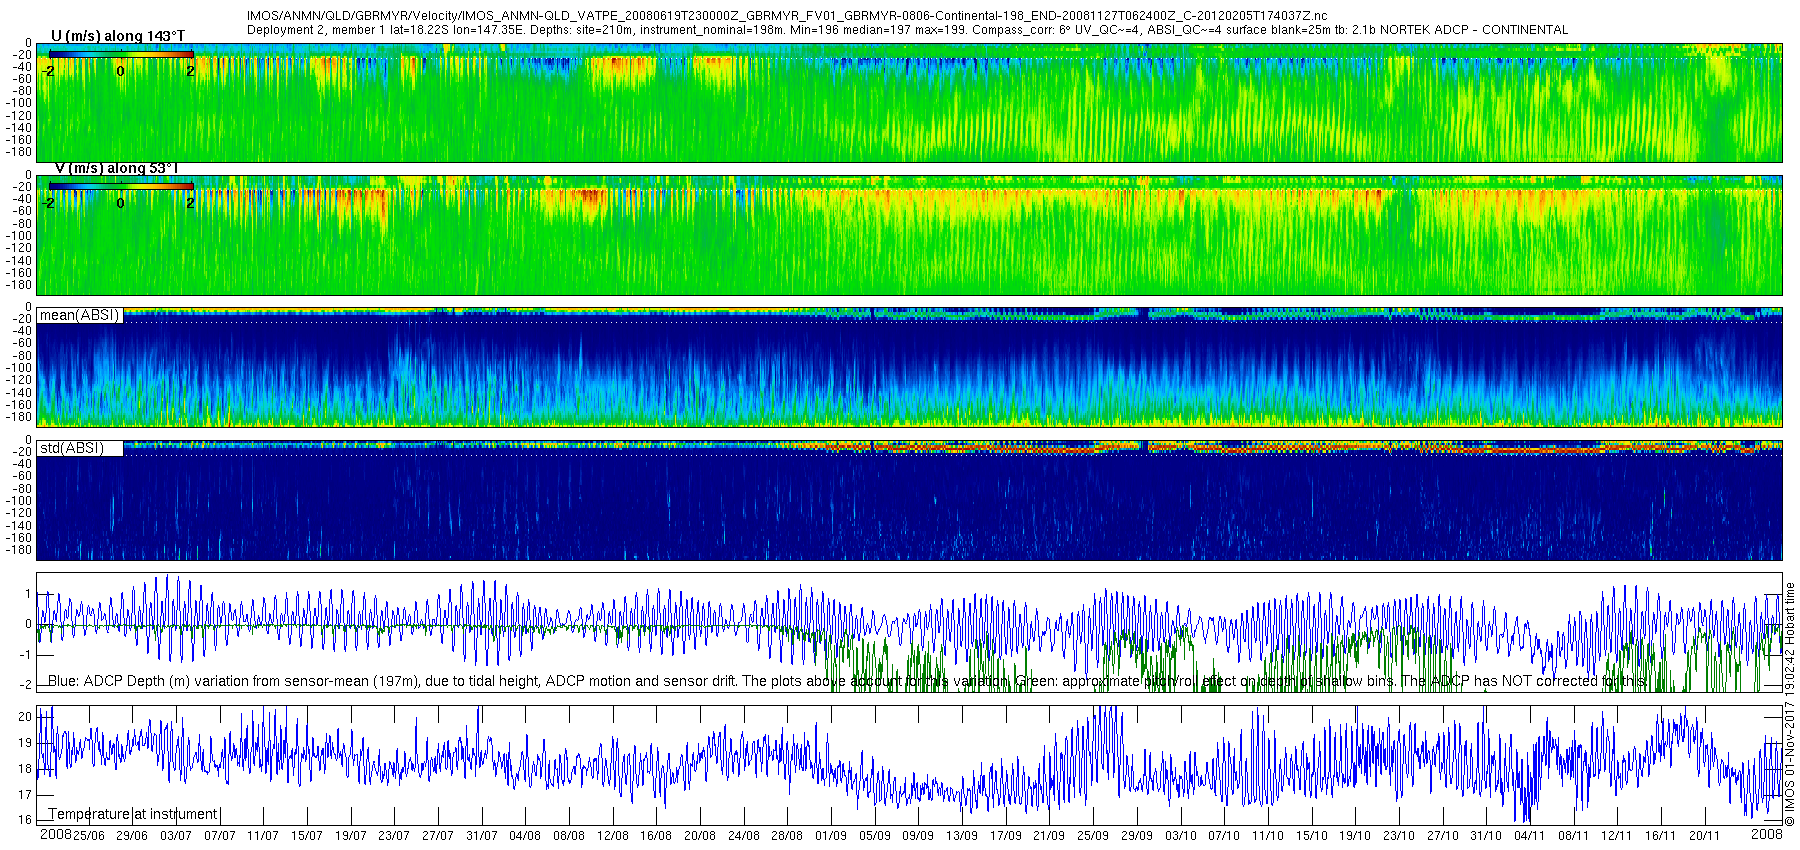Click the '21/09' date tick label
The image size is (1800, 850).
1049,835
